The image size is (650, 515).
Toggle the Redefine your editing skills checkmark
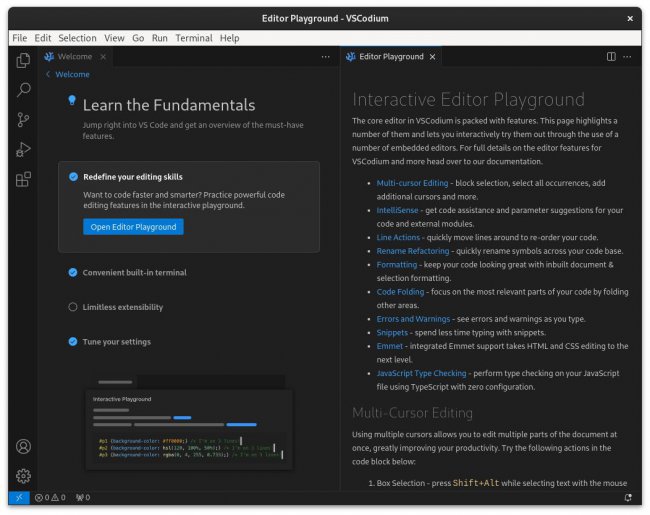73,177
